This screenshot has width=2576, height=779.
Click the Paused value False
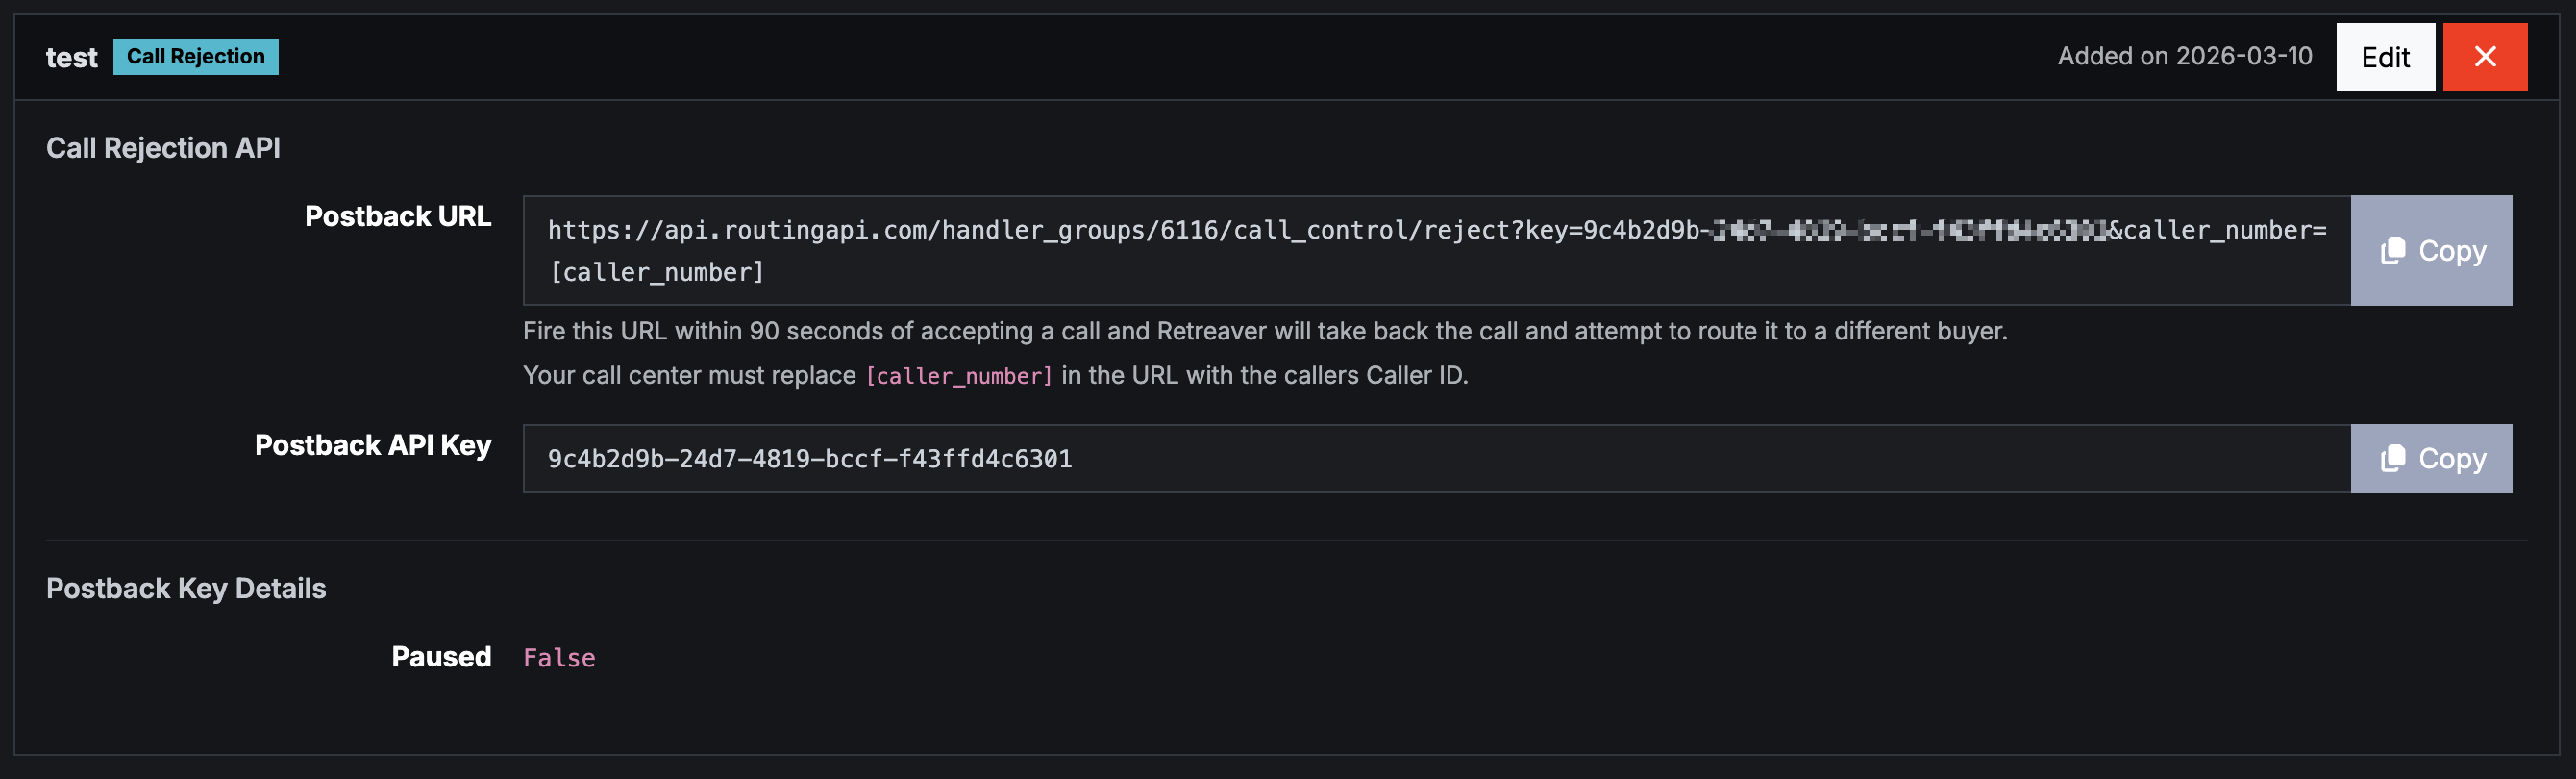[x=559, y=658]
